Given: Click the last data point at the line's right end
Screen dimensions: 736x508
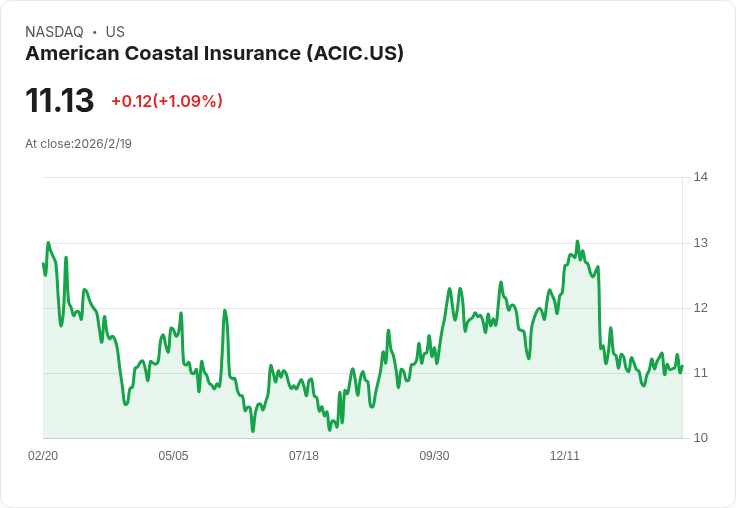Looking at the screenshot, I should 682,366.
